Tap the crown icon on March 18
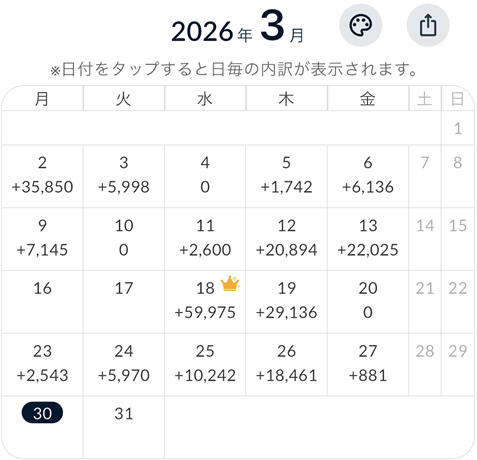This screenshot has height=460, width=477. tap(230, 284)
